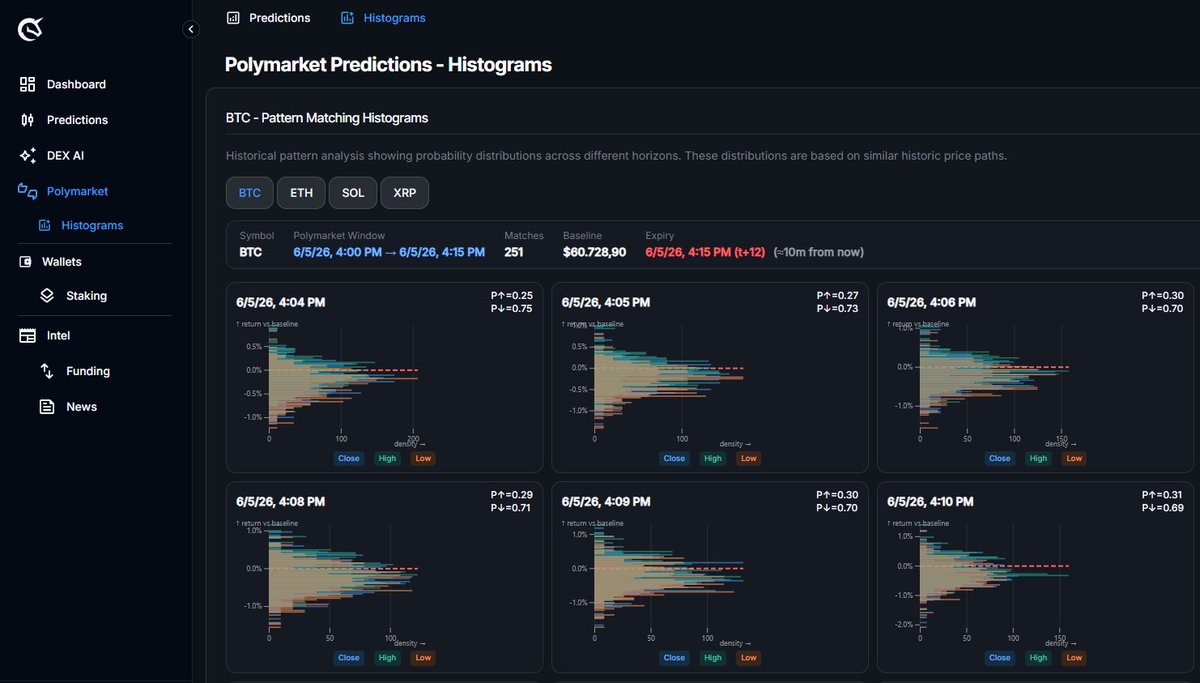Toggle Close series in 4:05 PM chart
The height and width of the screenshot is (683, 1200).
point(674,459)
